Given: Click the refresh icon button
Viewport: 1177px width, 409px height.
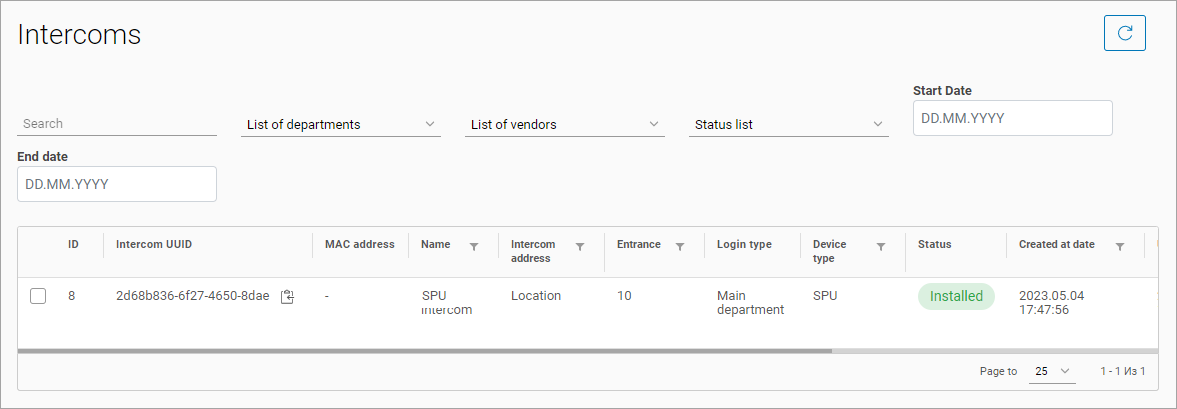Looking at the screenshot, I should tap(1124, 33).
